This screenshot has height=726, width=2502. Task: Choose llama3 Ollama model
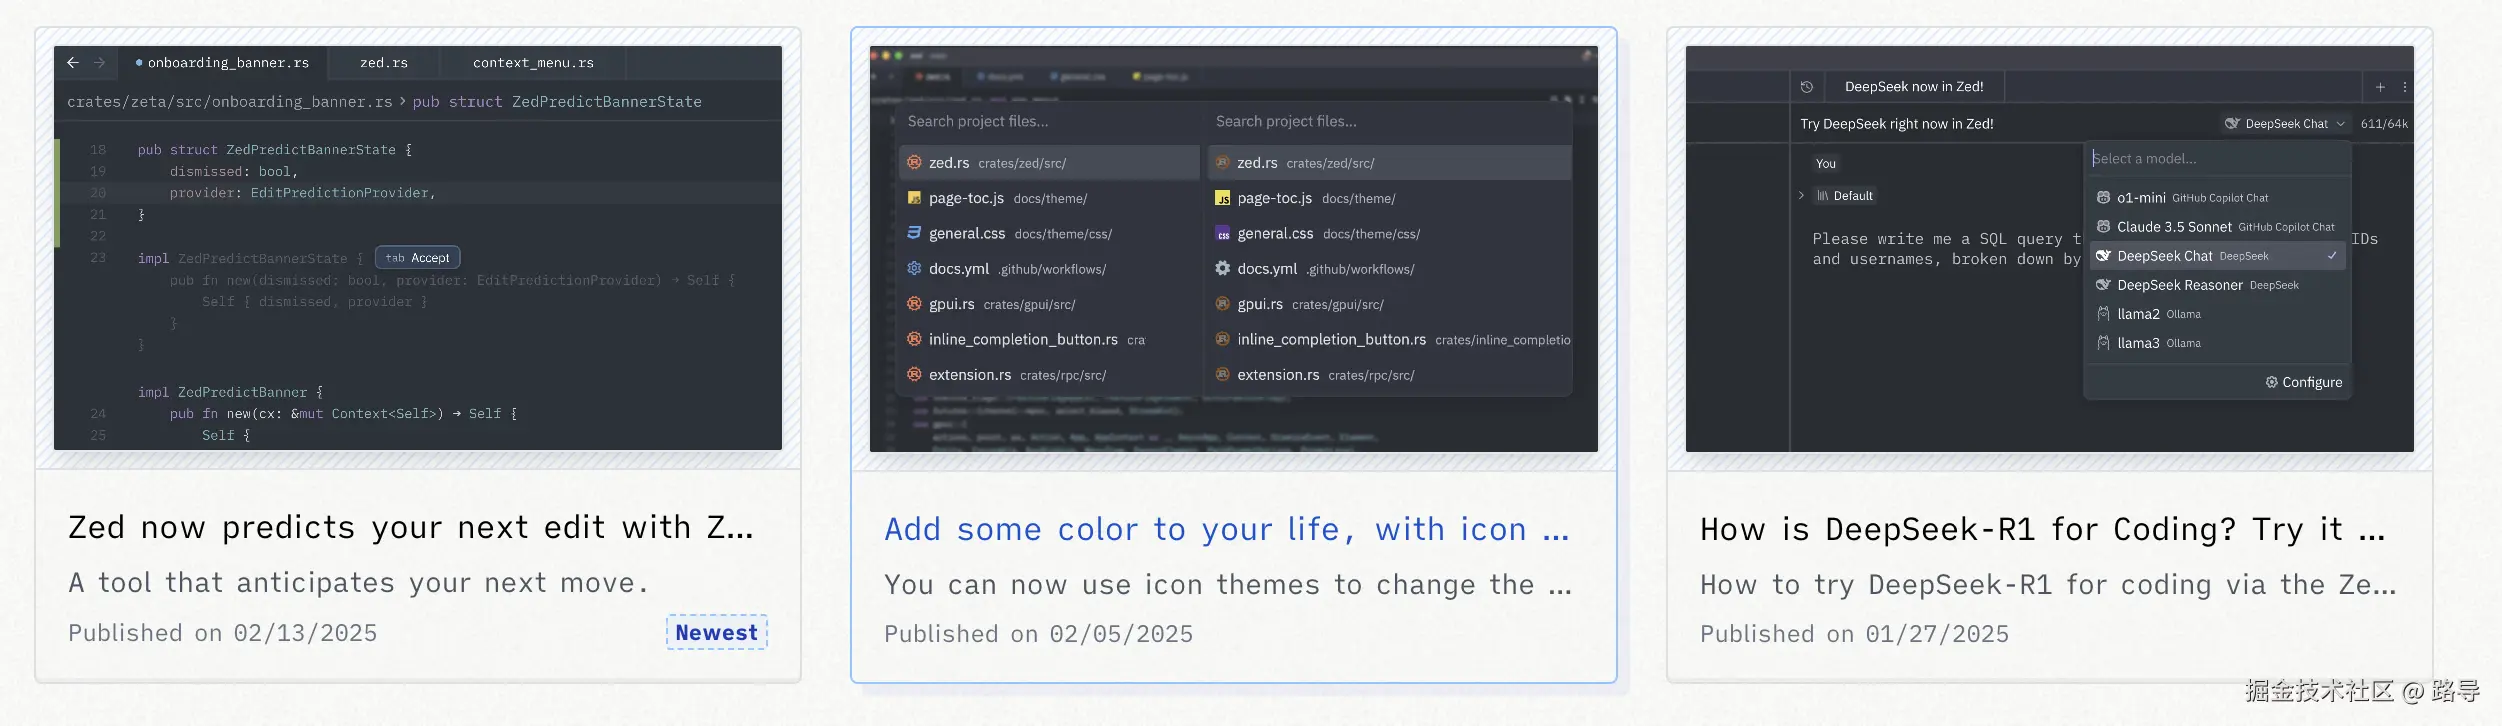click(2218, 343)
